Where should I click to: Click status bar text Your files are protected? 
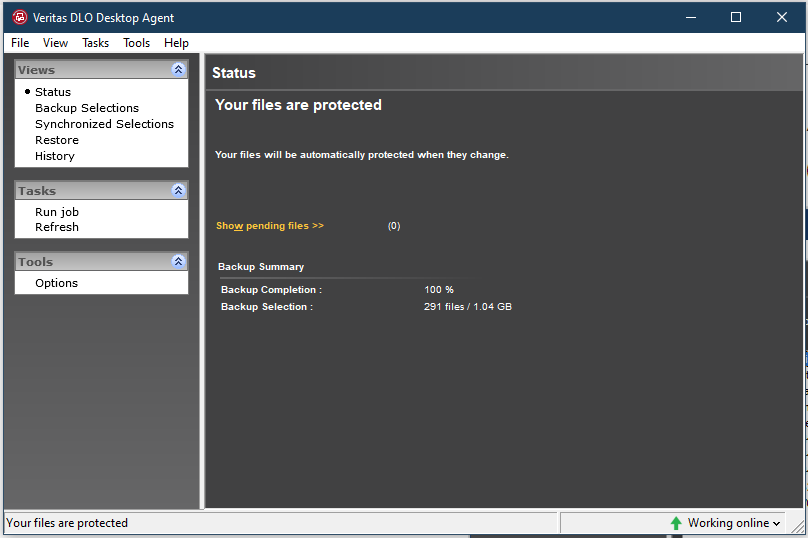point(66,523)
